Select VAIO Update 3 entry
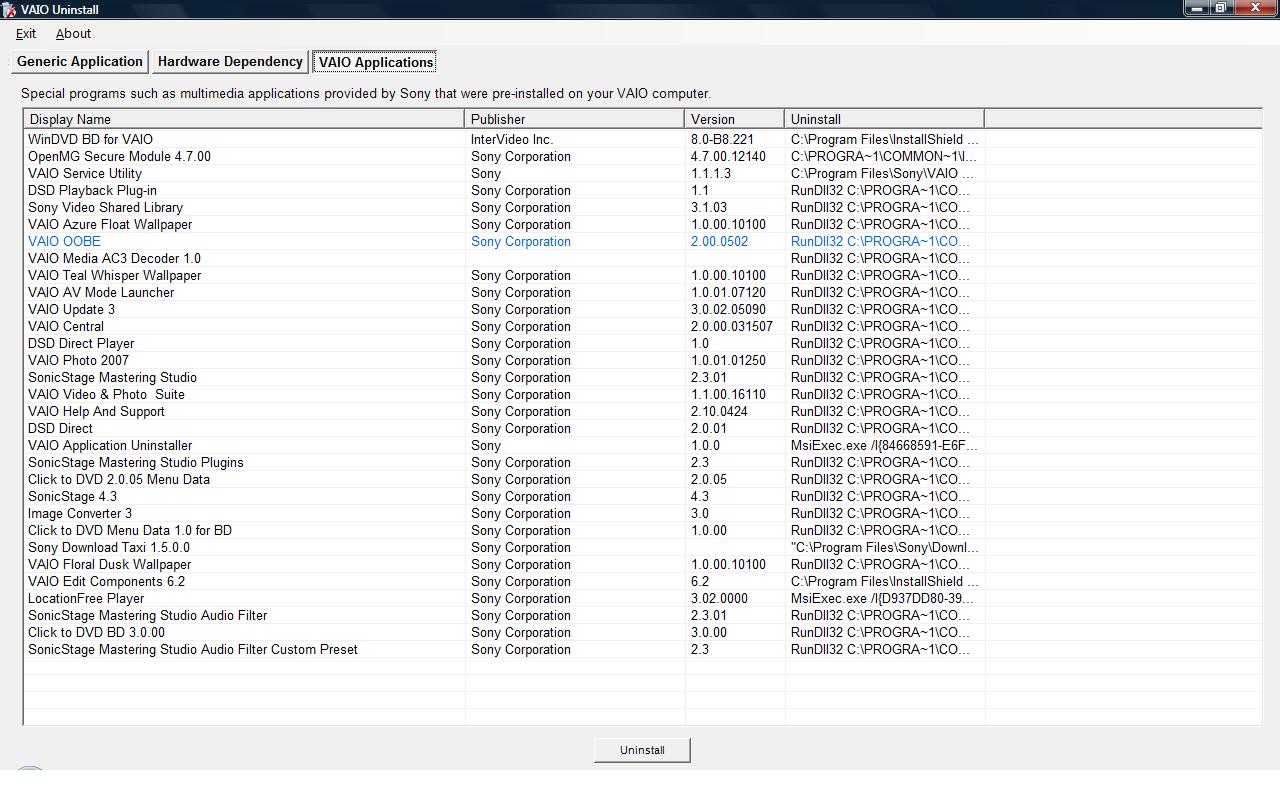The height and width of the screenshot is (800, 1280). click(x=71, y=309)
